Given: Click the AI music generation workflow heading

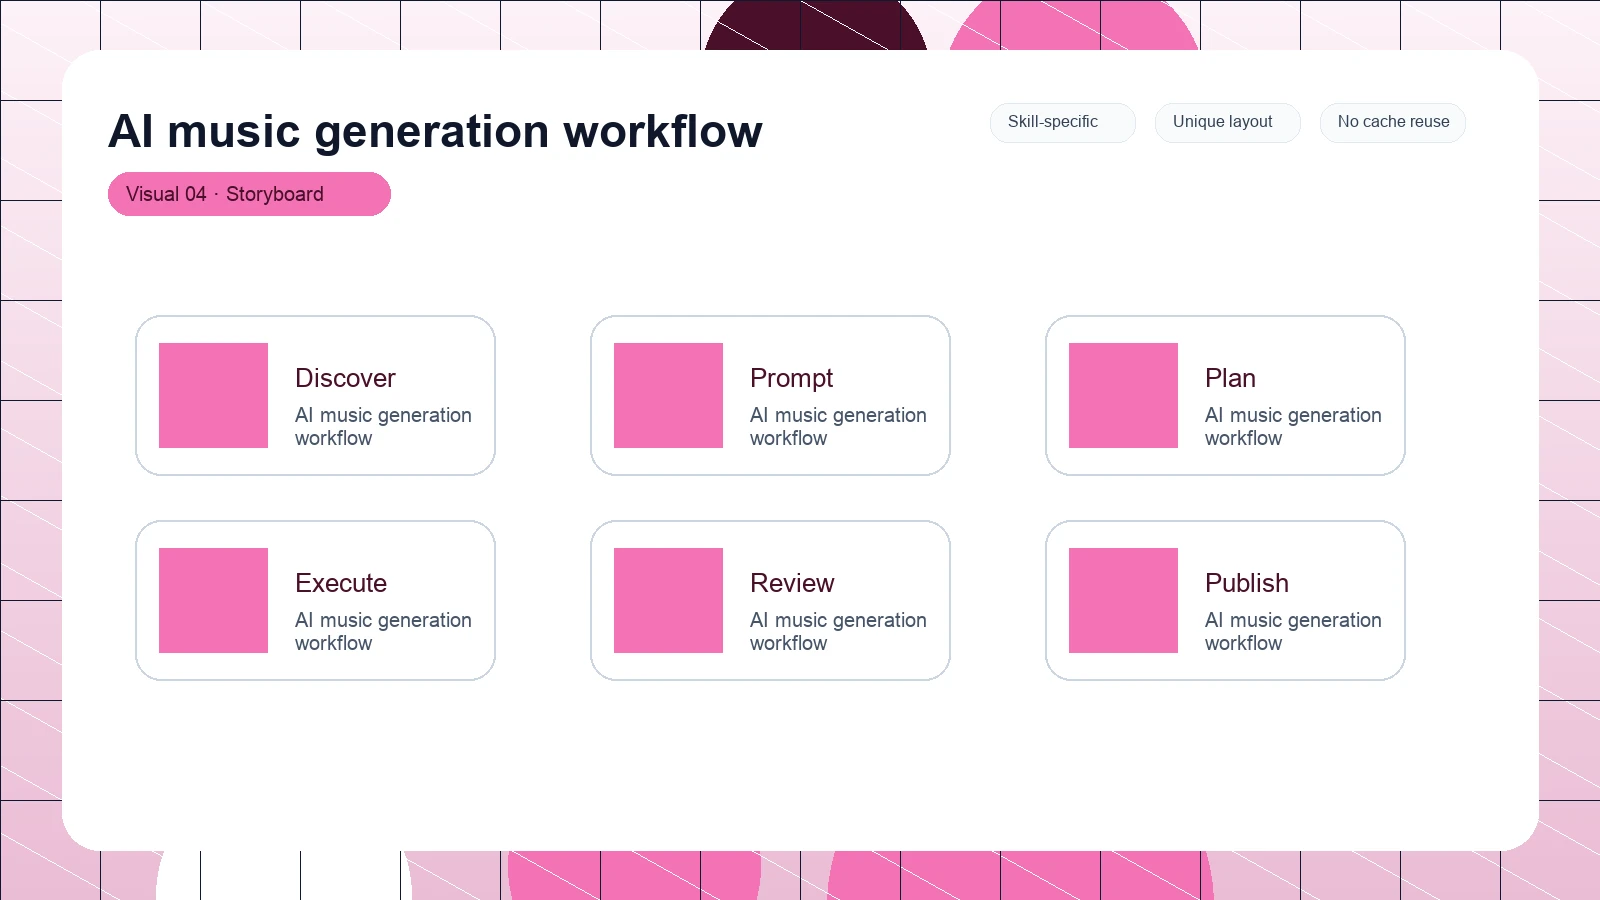Looking at the screenshot, I should [435, 131].
